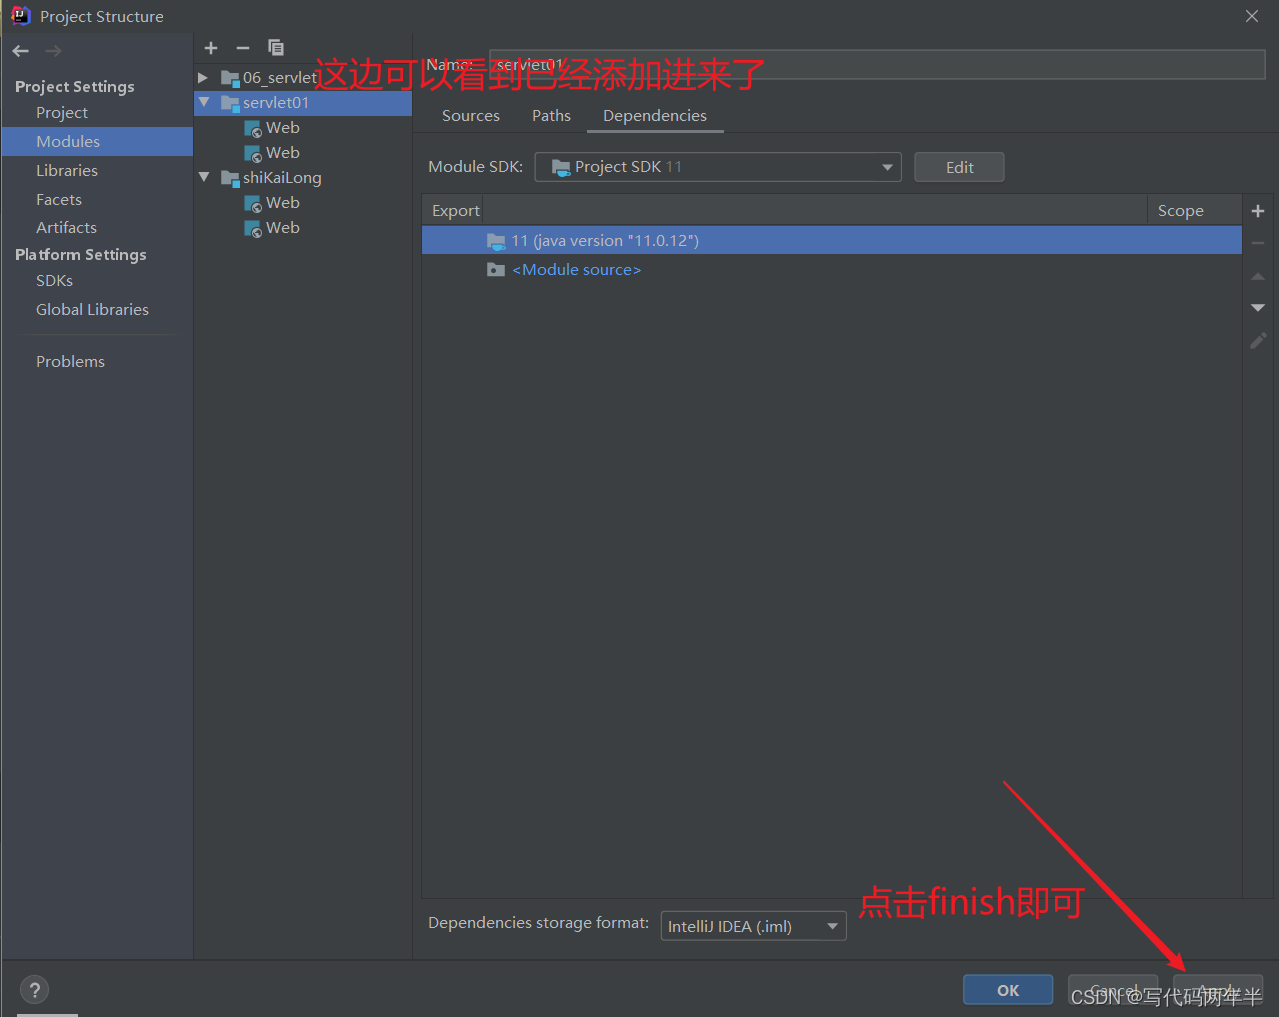Move dependency up arrow icon
Viewport: 1279px width, 1017px height.
[1258, 276]
